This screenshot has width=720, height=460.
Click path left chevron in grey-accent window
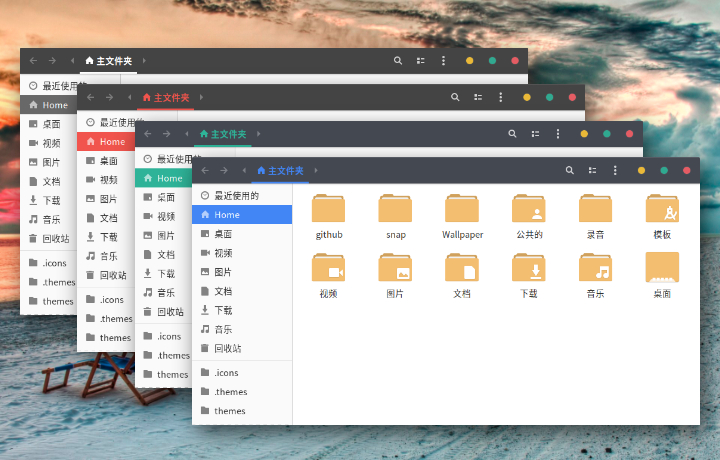73,61
